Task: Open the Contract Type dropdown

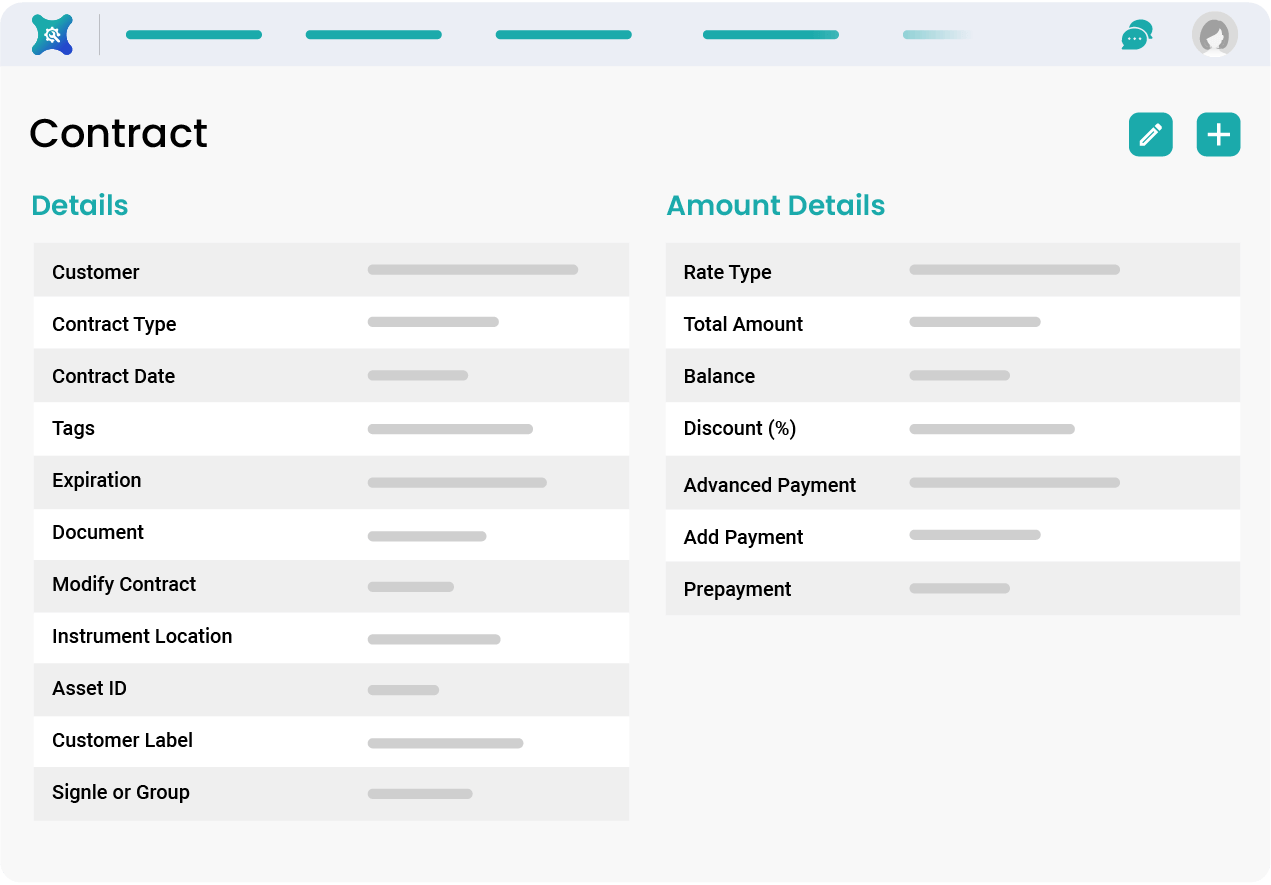Action: coord(433,321)
